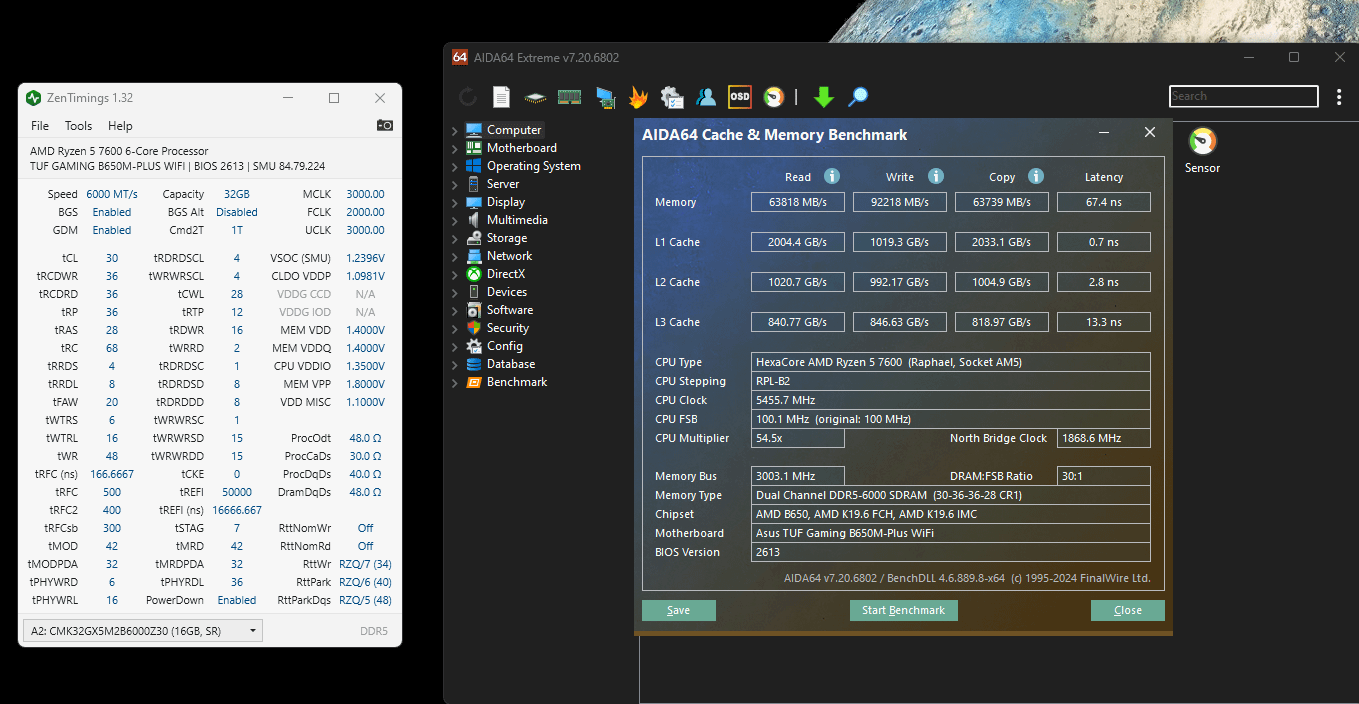The width and height of the screenshot is (1359, 704).
Task: Click the users silhouette toolbar icon
Action: click(x=706, y=97)
